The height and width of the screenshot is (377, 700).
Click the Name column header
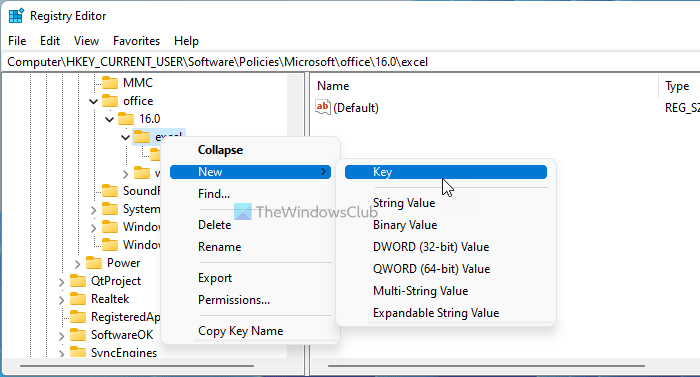(x=484, y=86)
